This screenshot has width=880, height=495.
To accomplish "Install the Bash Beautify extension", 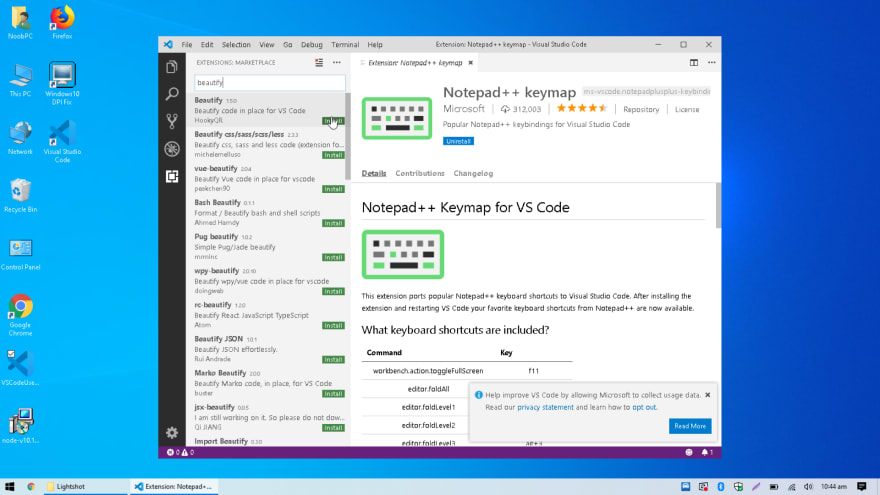I will pyautogui.click(x=333, y=223).
